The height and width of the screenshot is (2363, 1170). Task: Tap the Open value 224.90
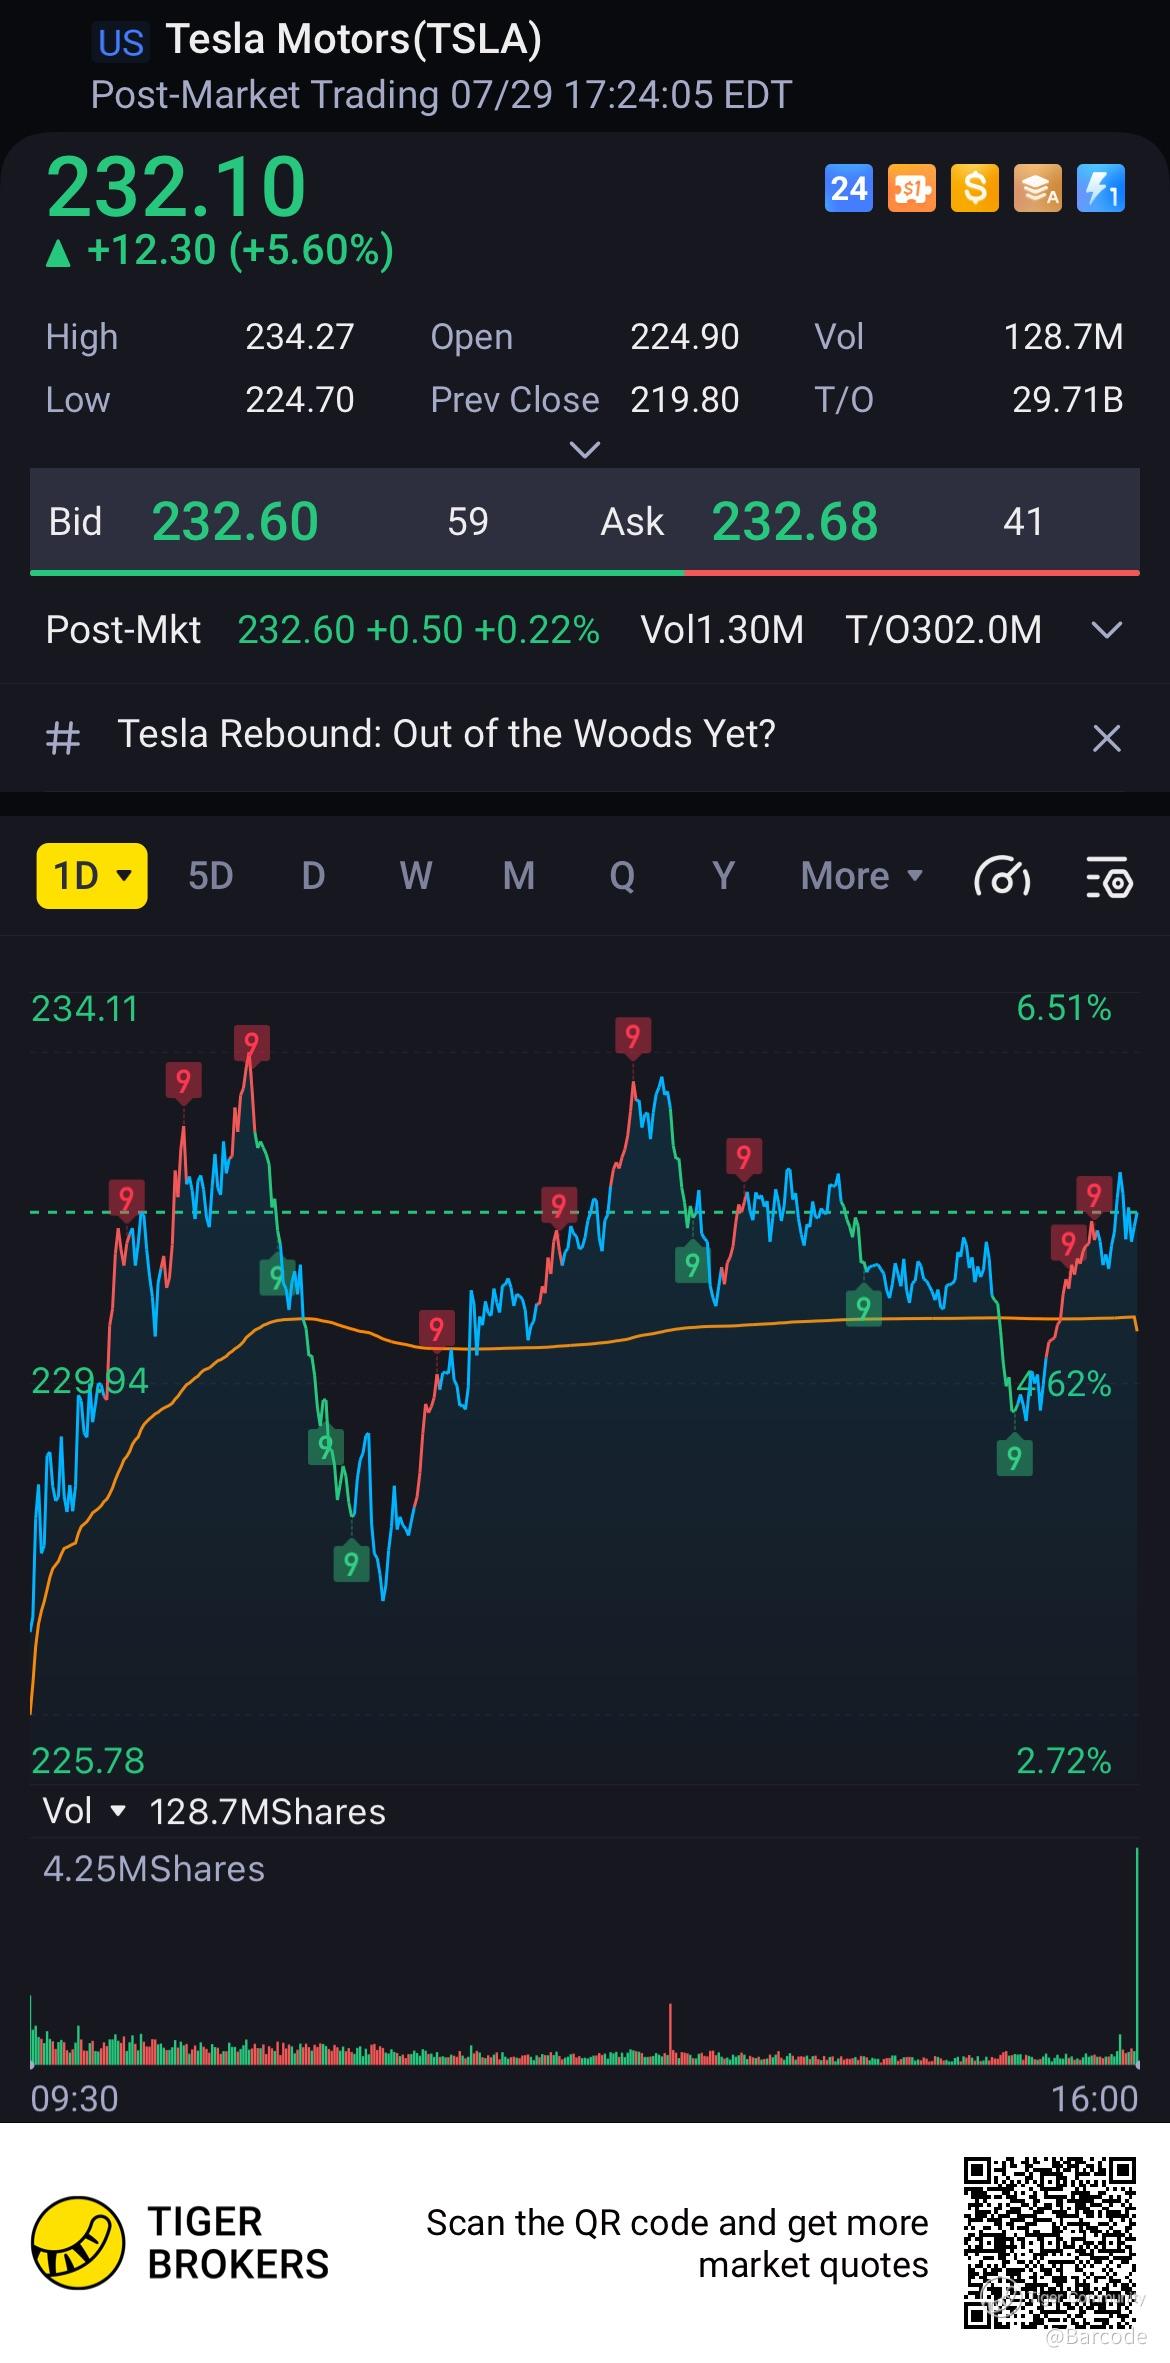(x=685, y=337)
